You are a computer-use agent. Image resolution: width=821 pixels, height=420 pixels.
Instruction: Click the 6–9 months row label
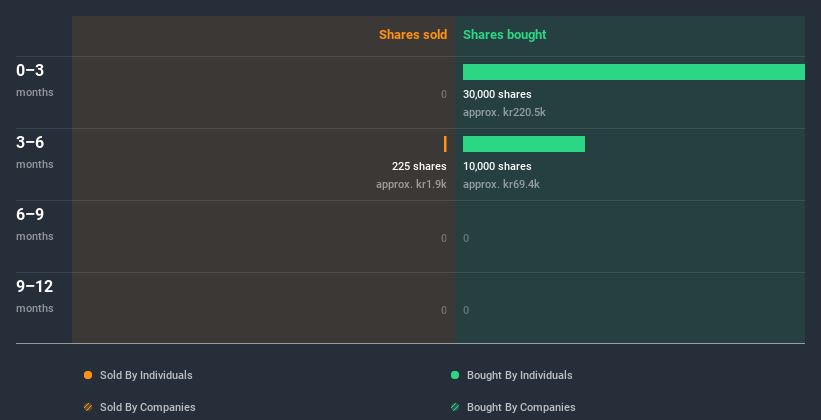click(x=35, y=224)
